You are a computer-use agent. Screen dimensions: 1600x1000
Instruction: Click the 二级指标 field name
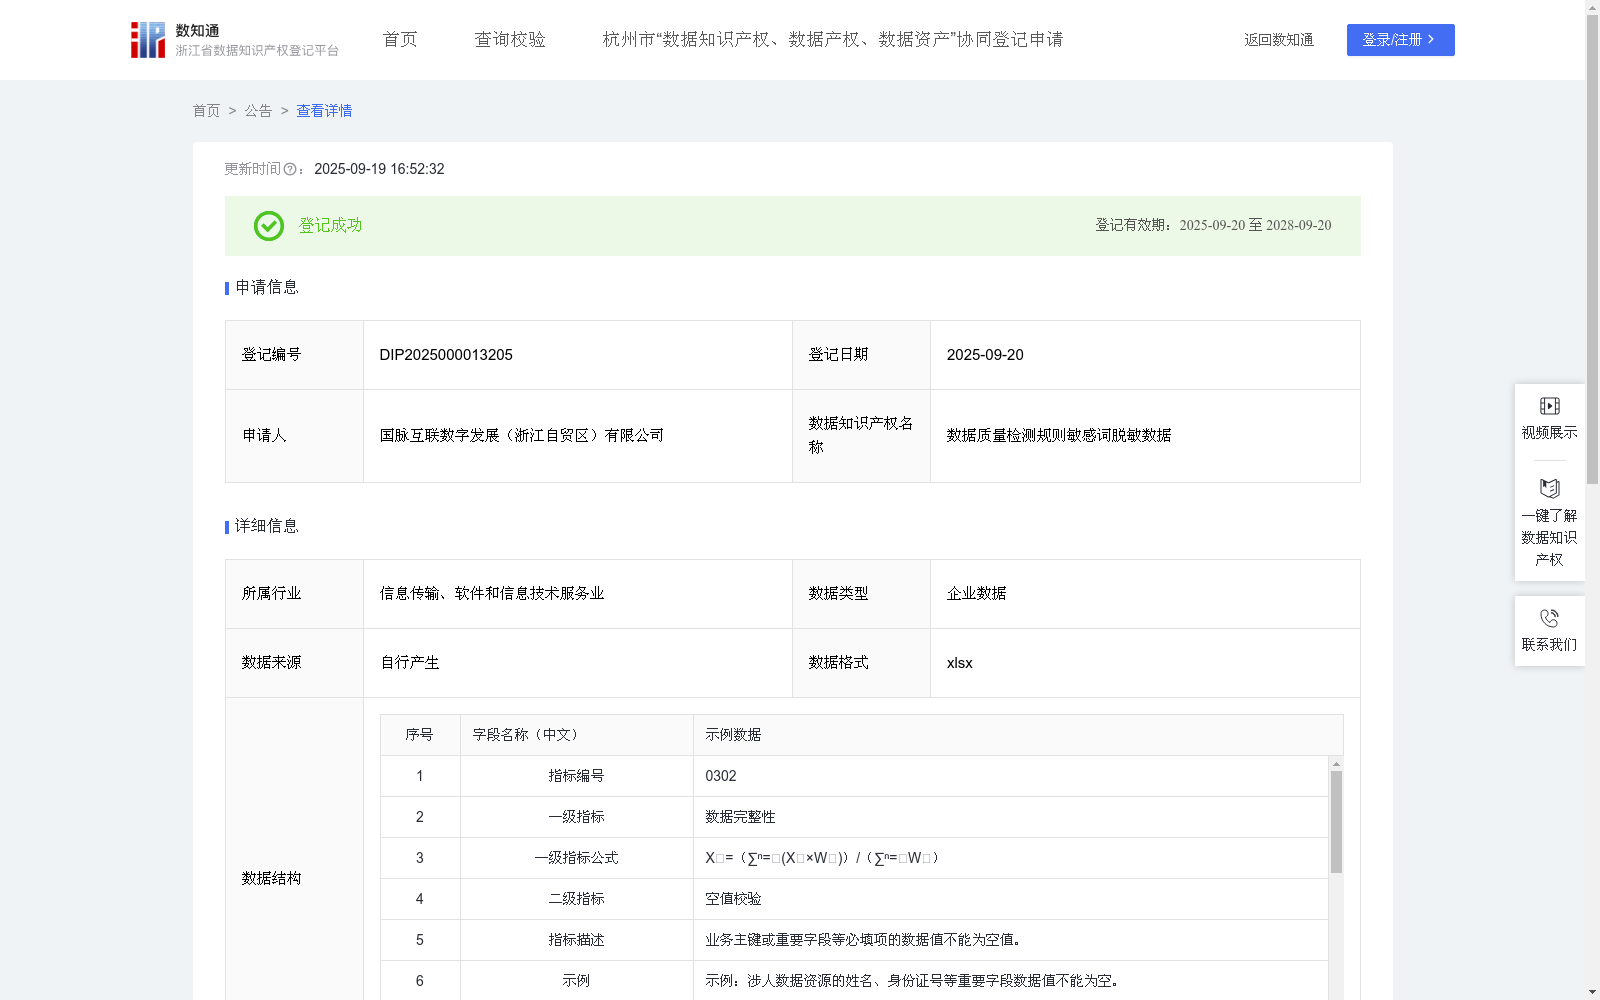point(576,899)
